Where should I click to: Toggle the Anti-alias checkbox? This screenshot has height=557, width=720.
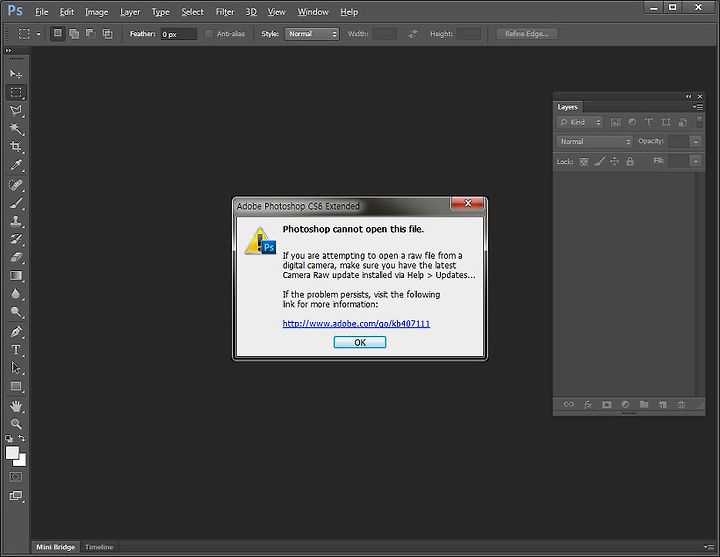click(x=208, y=34)
